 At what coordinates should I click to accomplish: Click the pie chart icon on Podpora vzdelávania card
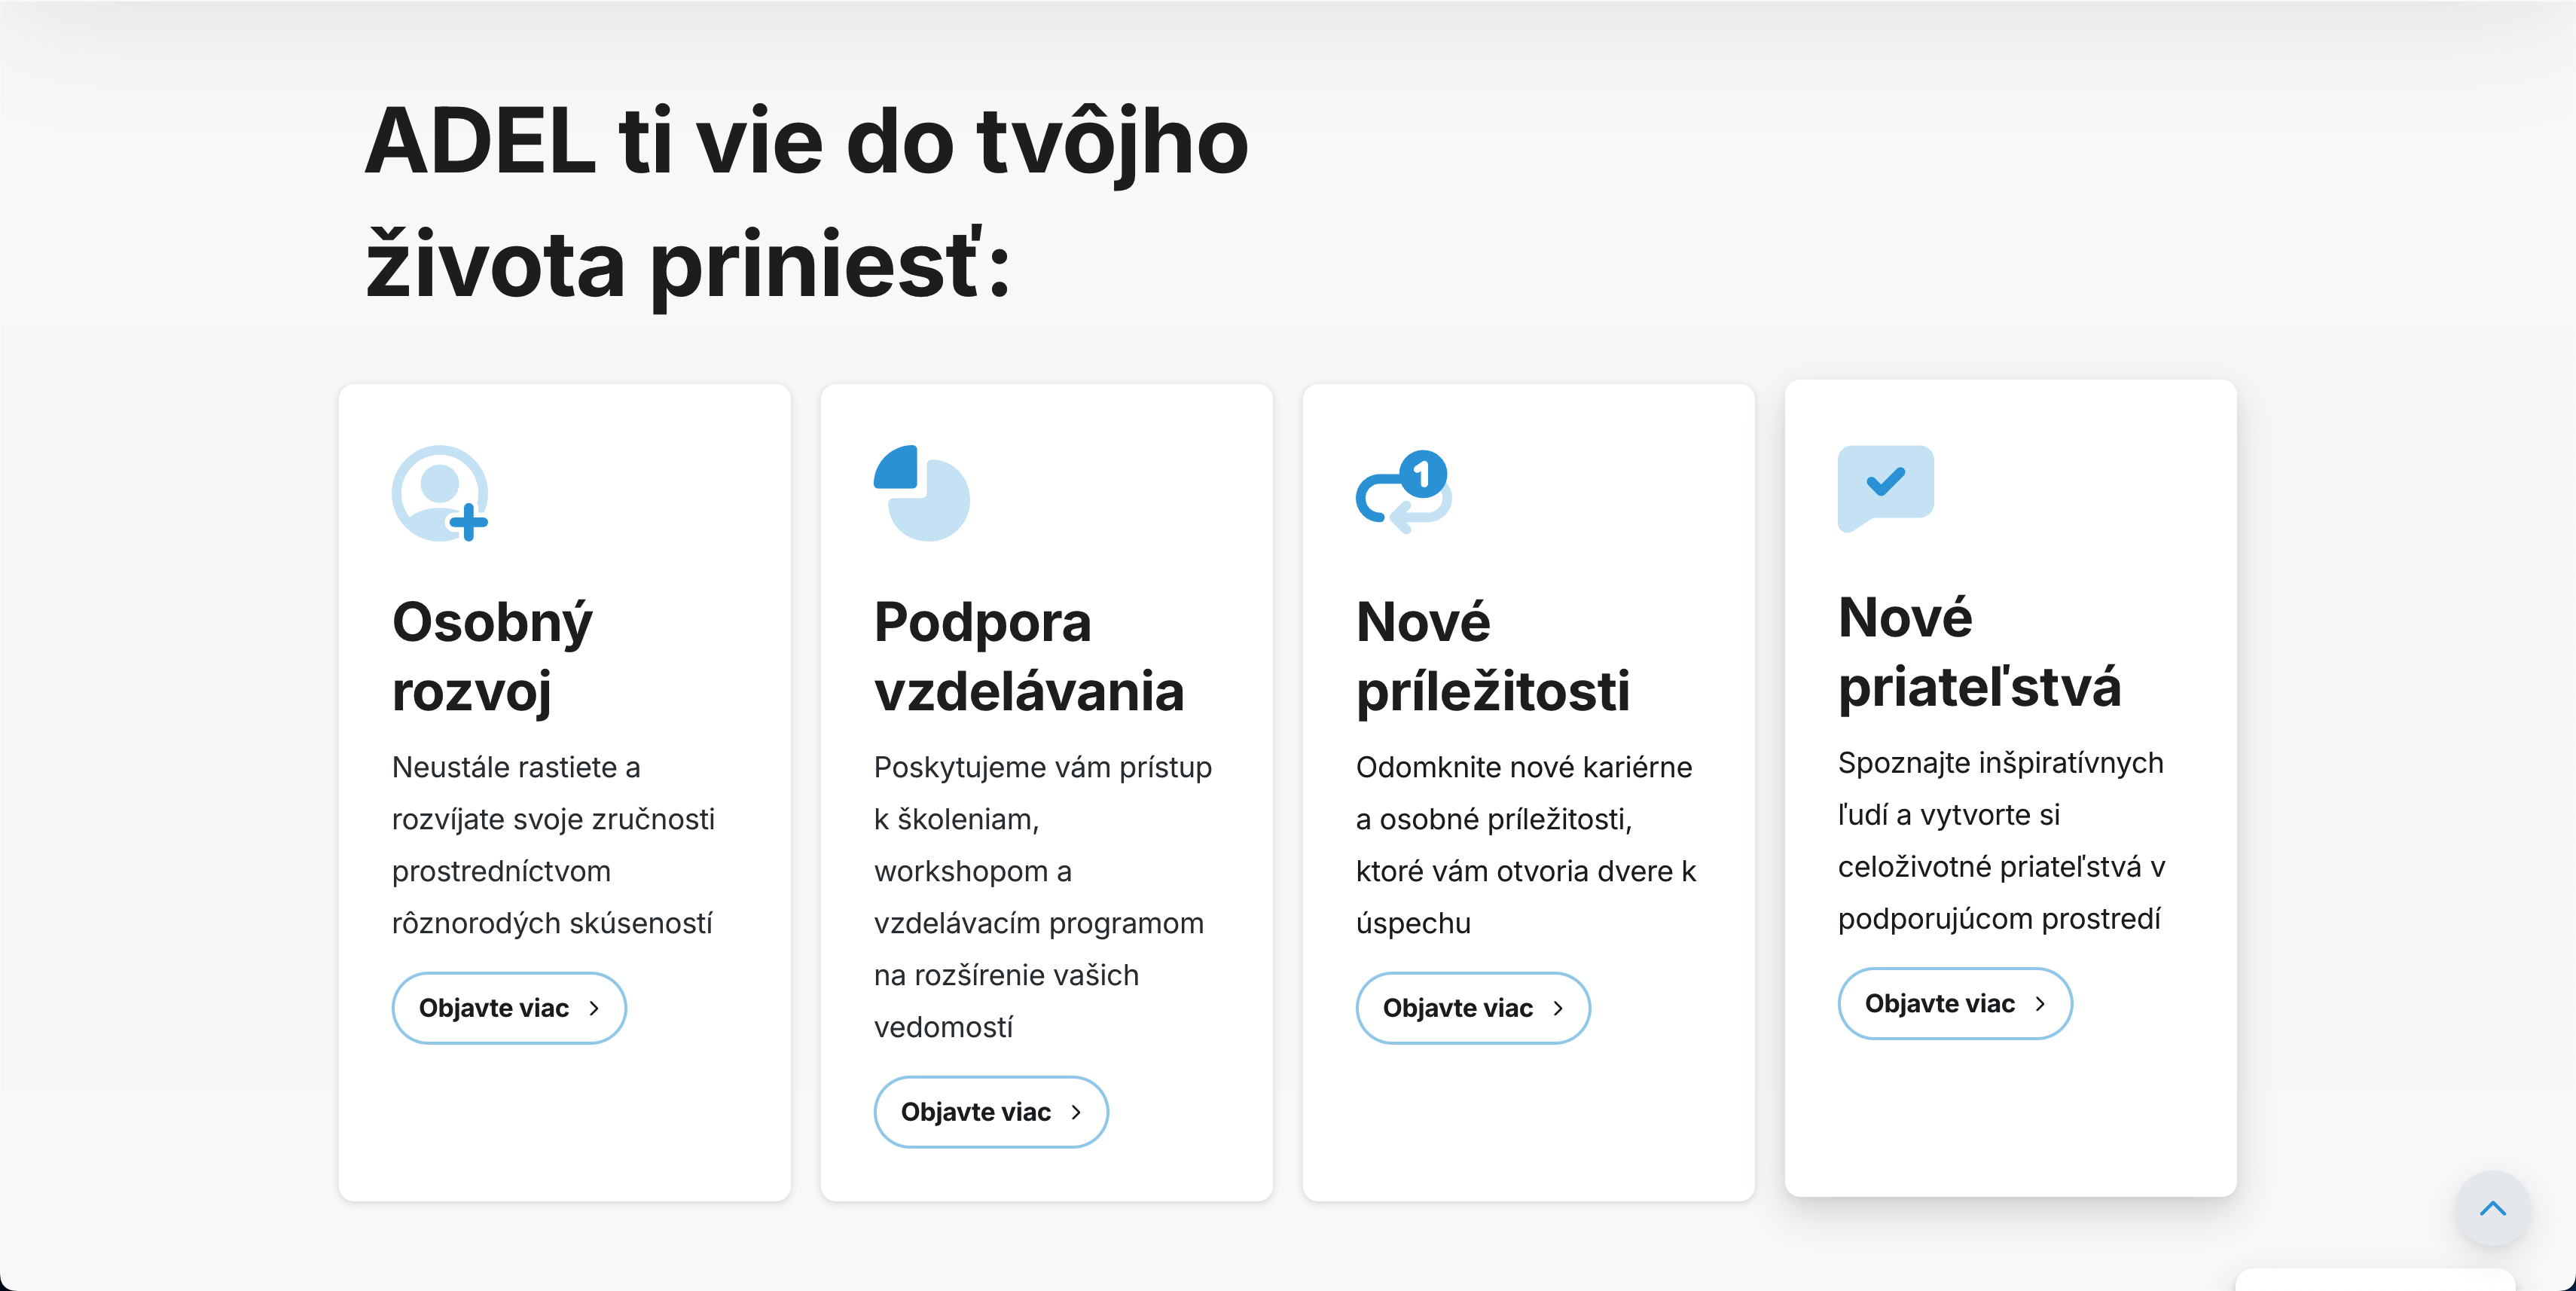[922, 493]
